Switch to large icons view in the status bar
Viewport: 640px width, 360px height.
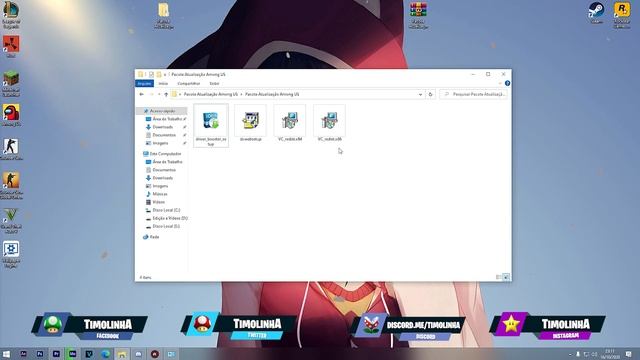point(506,277)
